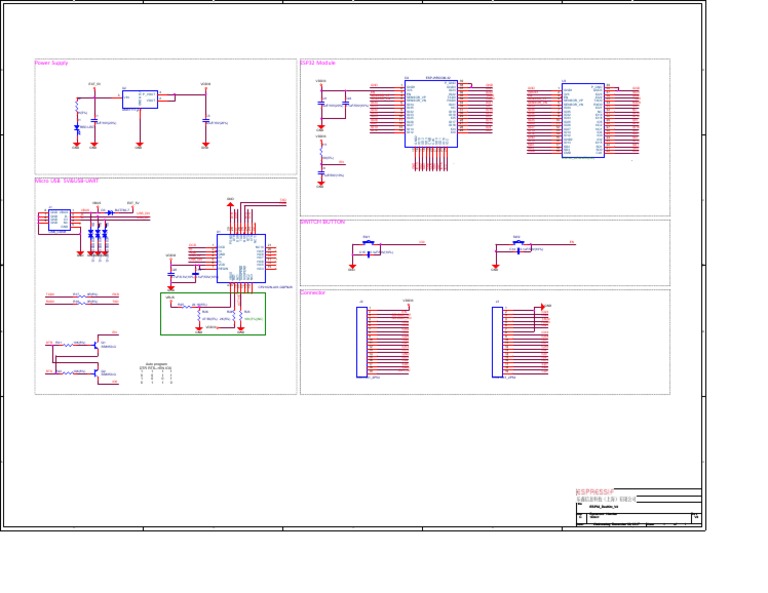This screenshot has width=768, height=593.
Task: Click the ESP32 Module section title
Action: (318, 63)
